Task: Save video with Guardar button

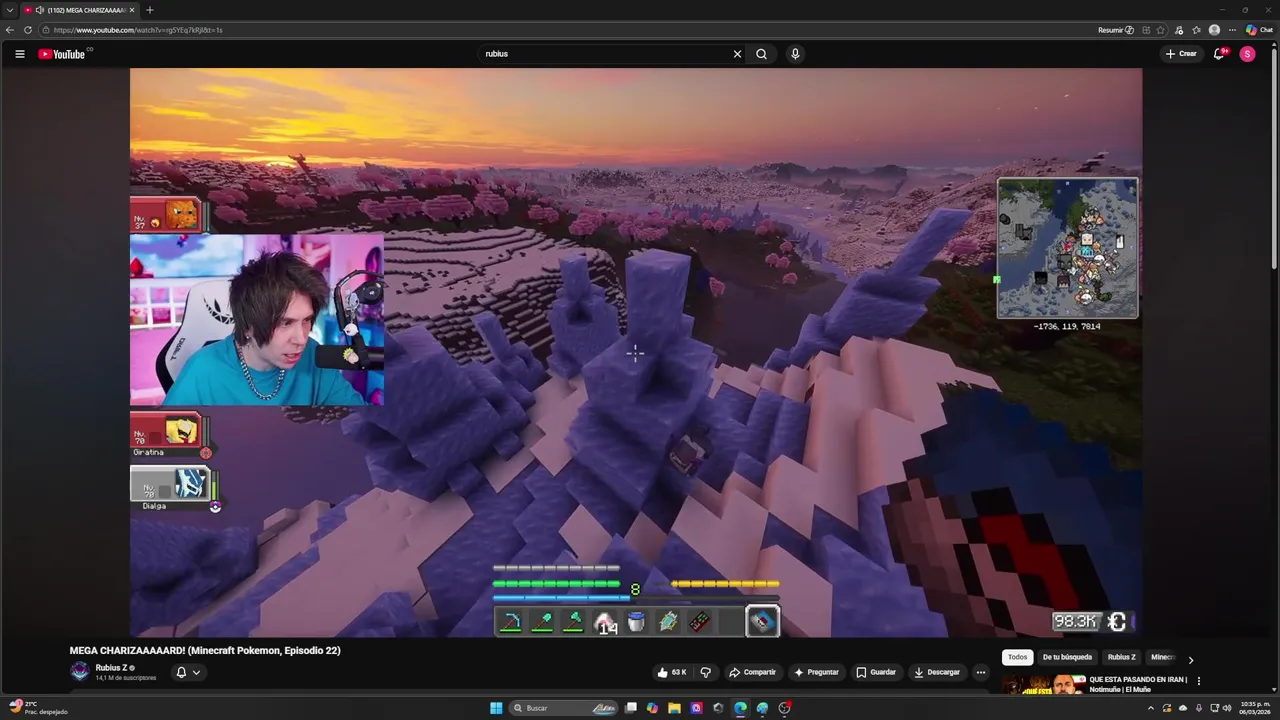Action: [x=876, y=672]
